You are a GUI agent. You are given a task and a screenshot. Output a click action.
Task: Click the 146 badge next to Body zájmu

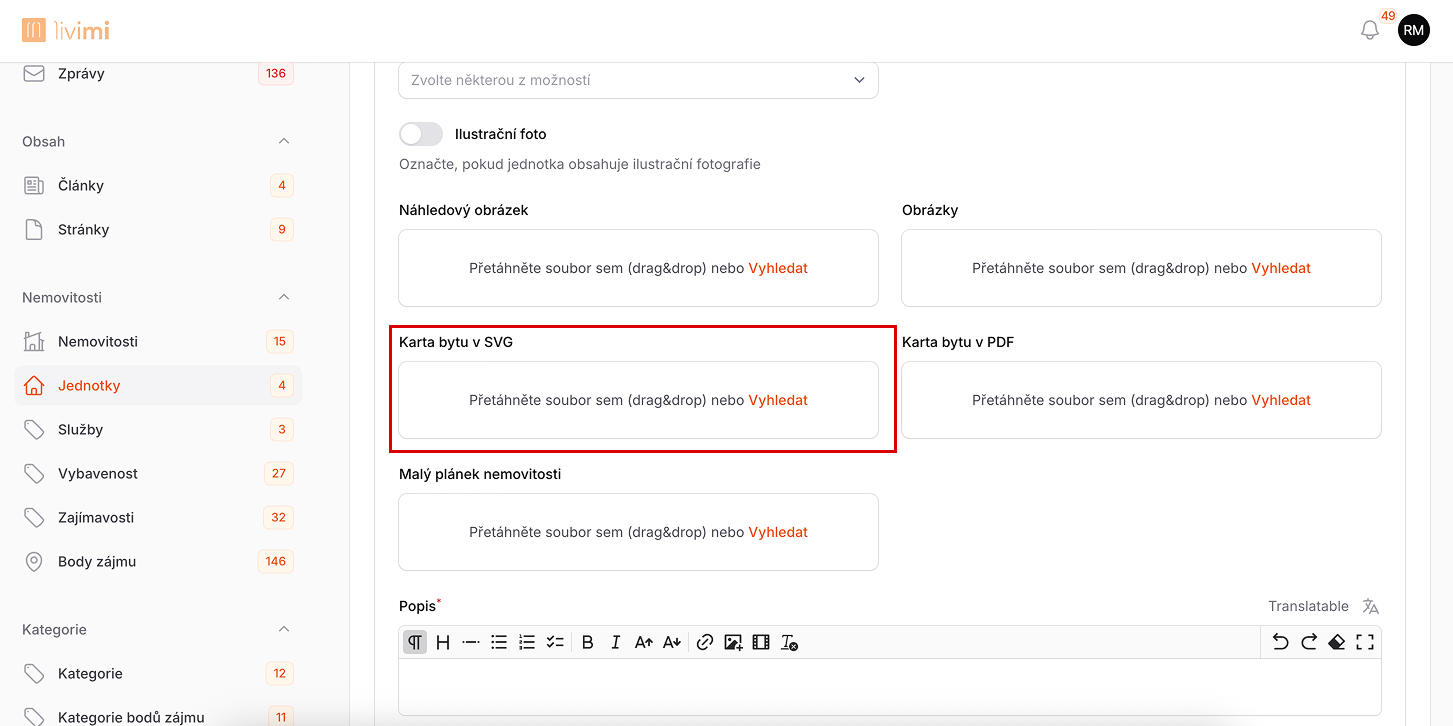point(276,561)
